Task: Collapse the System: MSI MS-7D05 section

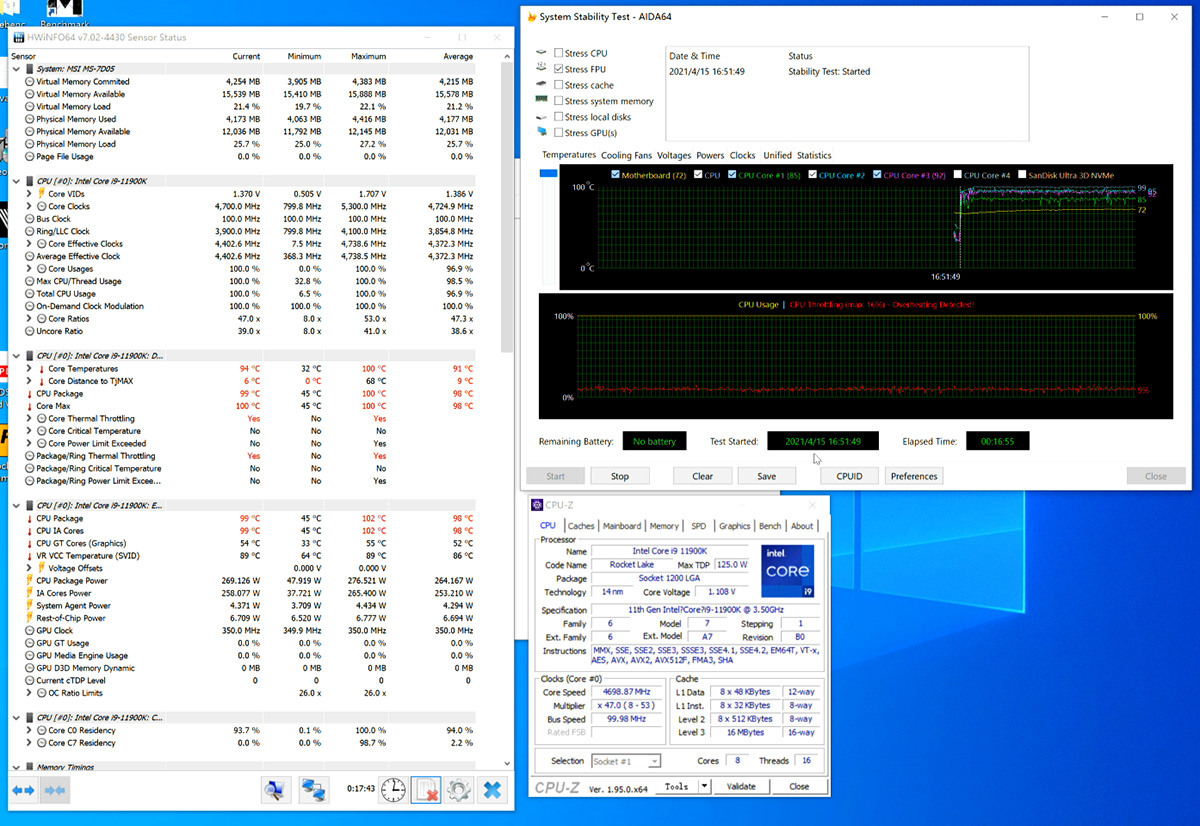Action: (15, 69)
